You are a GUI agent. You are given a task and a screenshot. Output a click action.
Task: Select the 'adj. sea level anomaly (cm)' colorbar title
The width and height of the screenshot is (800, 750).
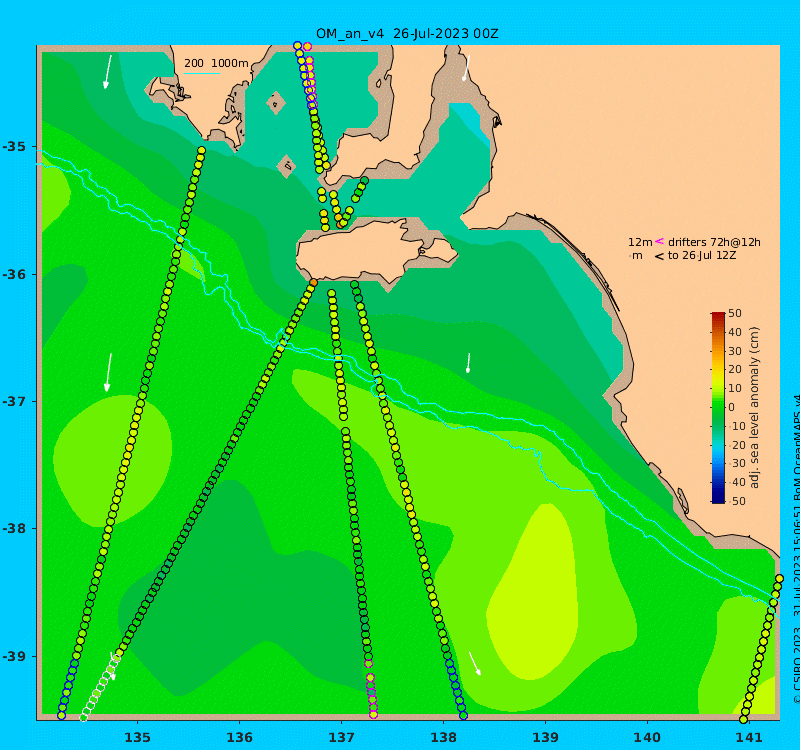pyautogui.click(x=754, y=407)
